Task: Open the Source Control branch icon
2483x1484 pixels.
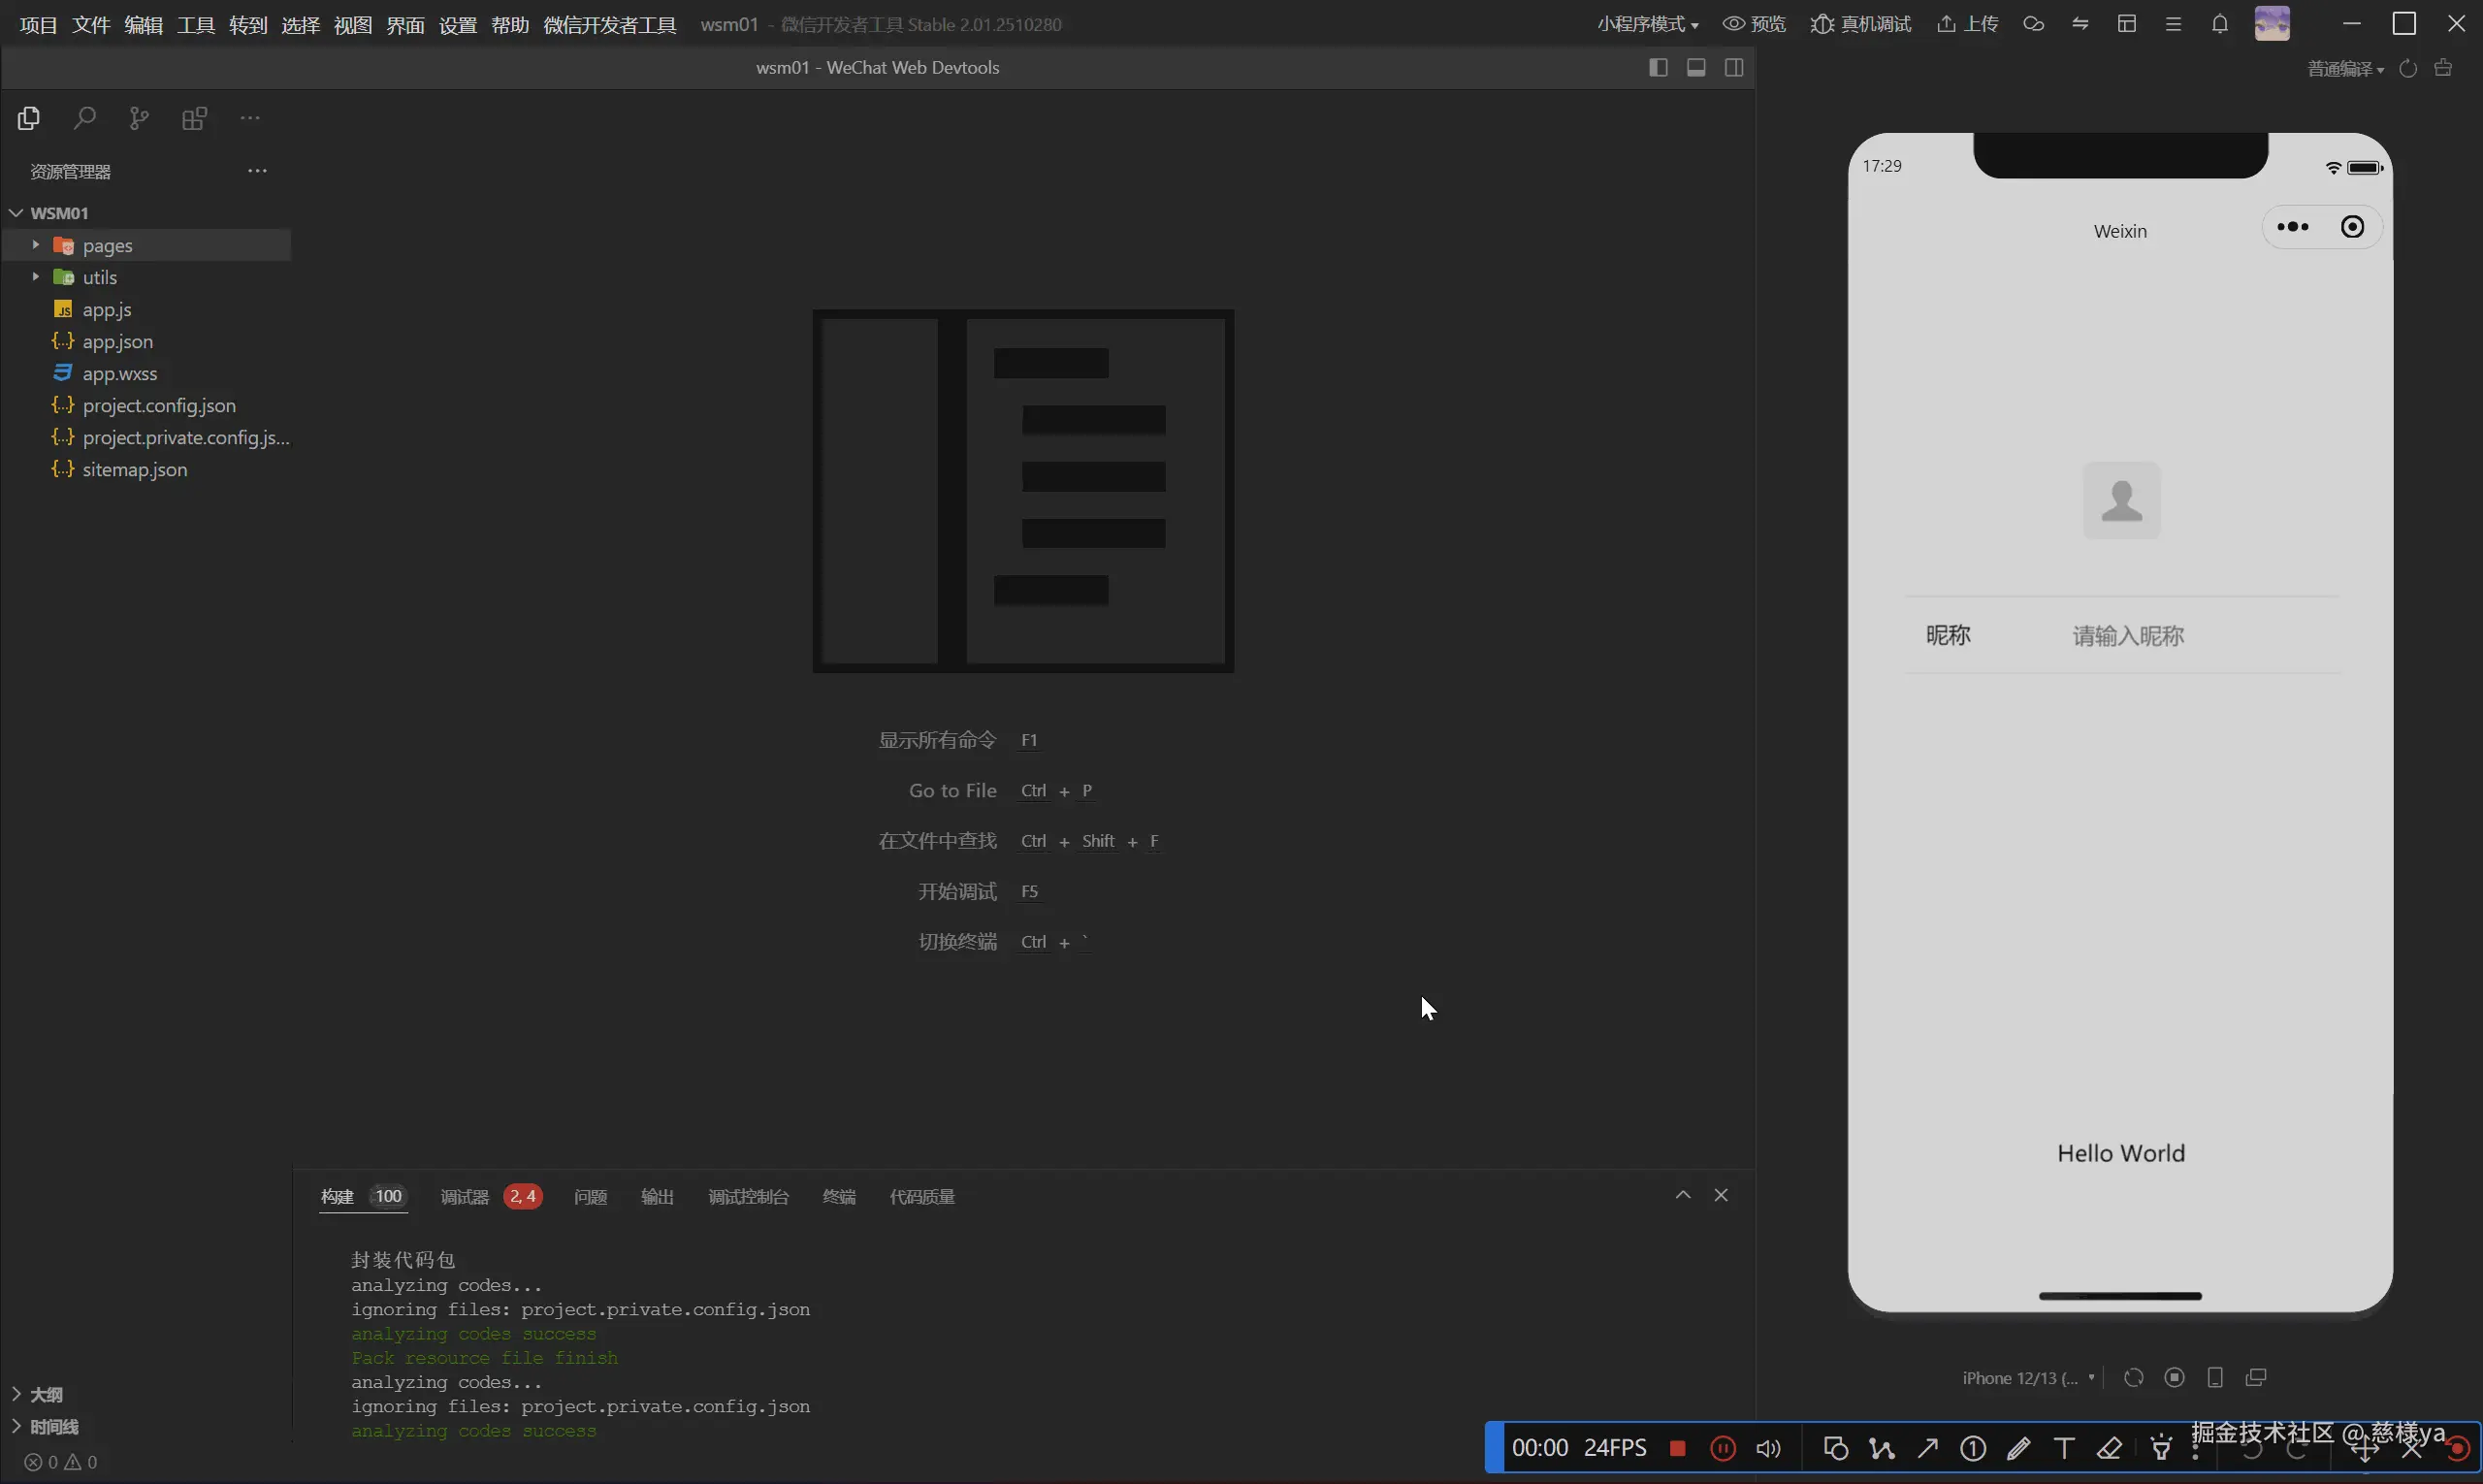Action: (139, 119)
